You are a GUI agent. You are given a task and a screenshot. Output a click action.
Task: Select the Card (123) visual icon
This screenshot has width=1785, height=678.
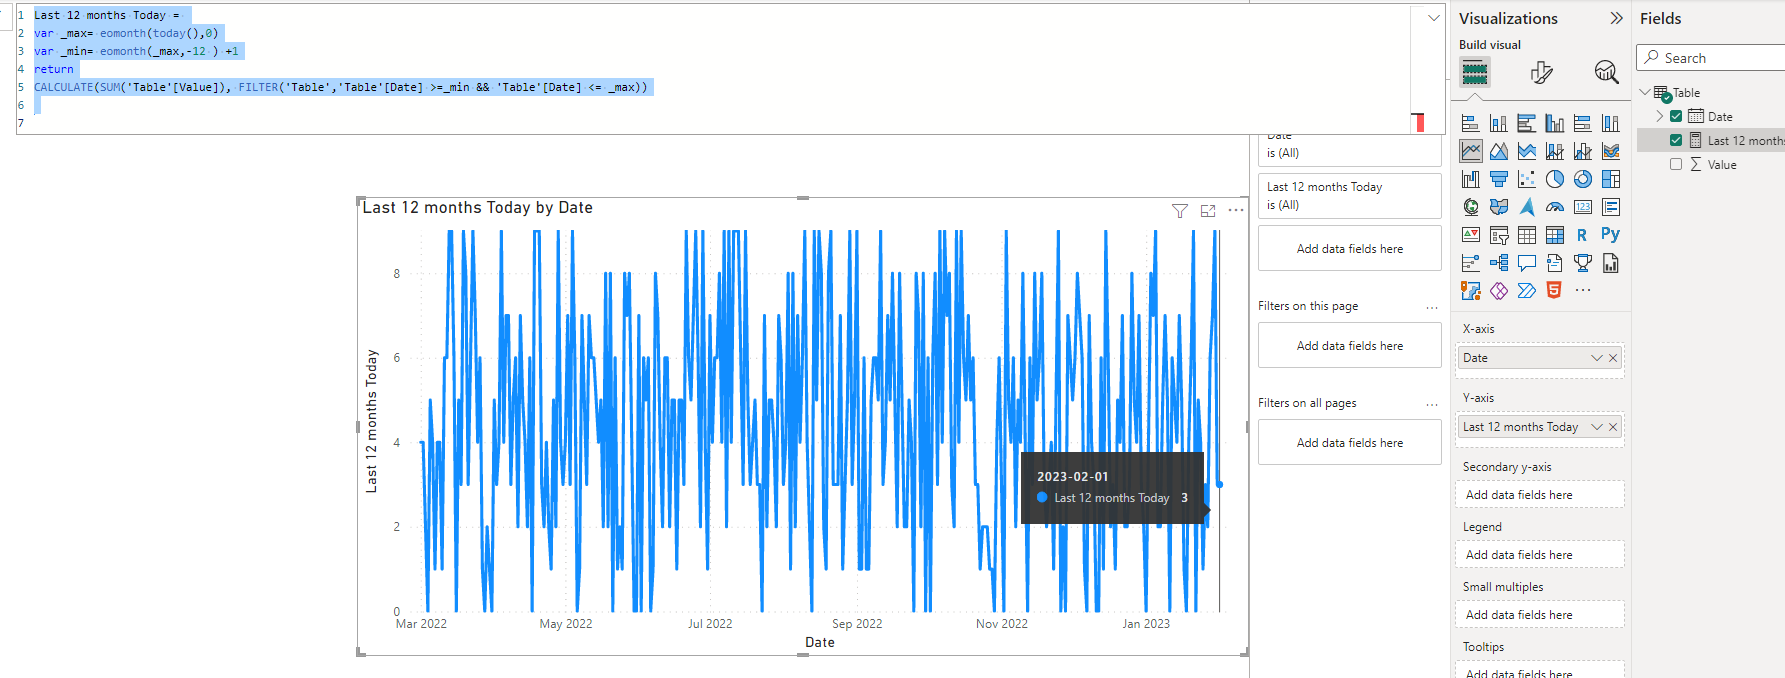[x=1583, y=207]
